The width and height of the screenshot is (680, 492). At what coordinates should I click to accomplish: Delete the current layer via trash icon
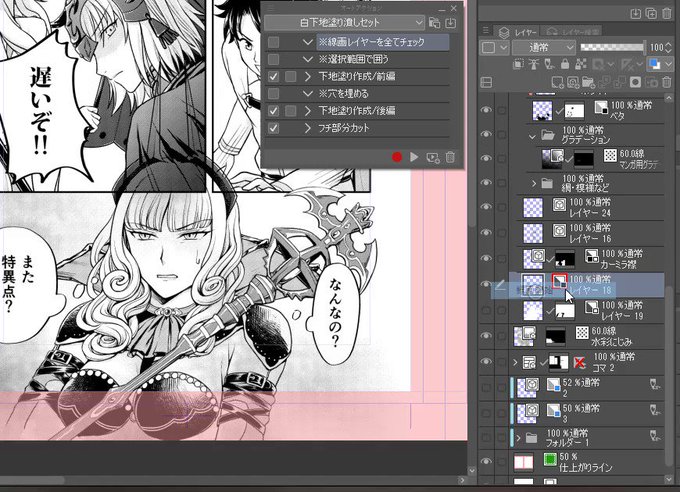[x=667, y=82]
